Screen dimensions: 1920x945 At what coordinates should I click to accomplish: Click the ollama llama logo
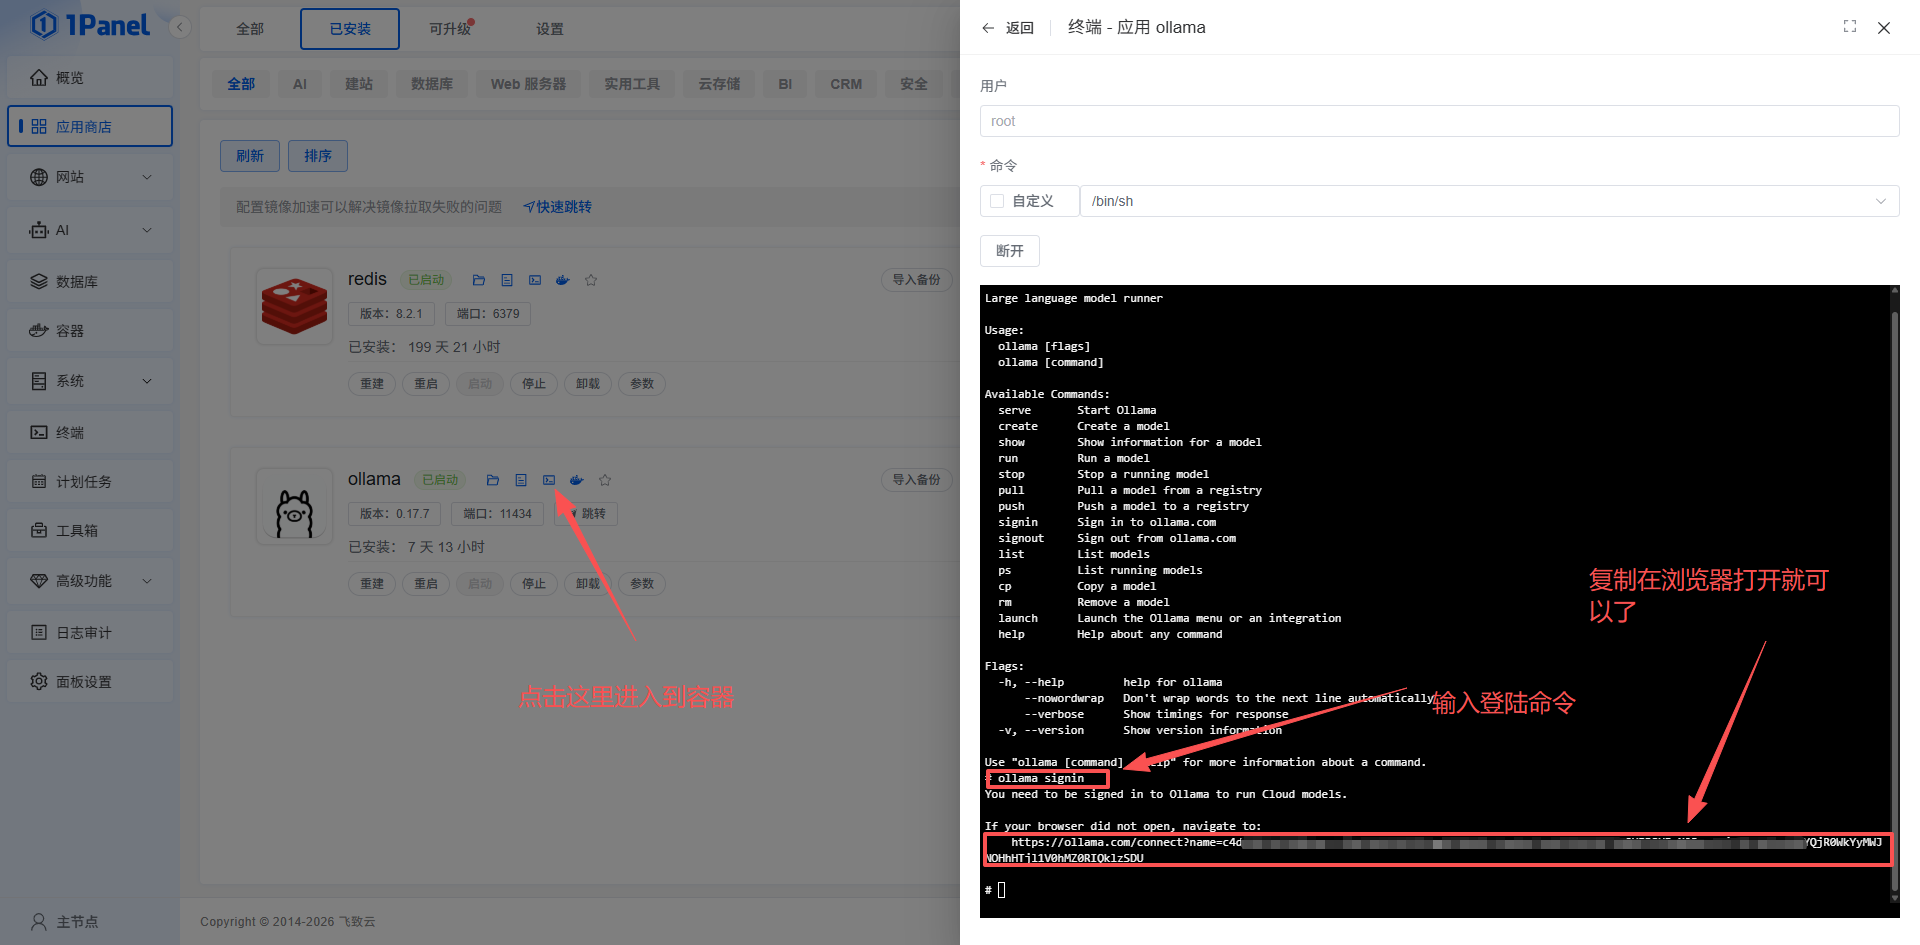pyautogui.click(x=294, y=506)
